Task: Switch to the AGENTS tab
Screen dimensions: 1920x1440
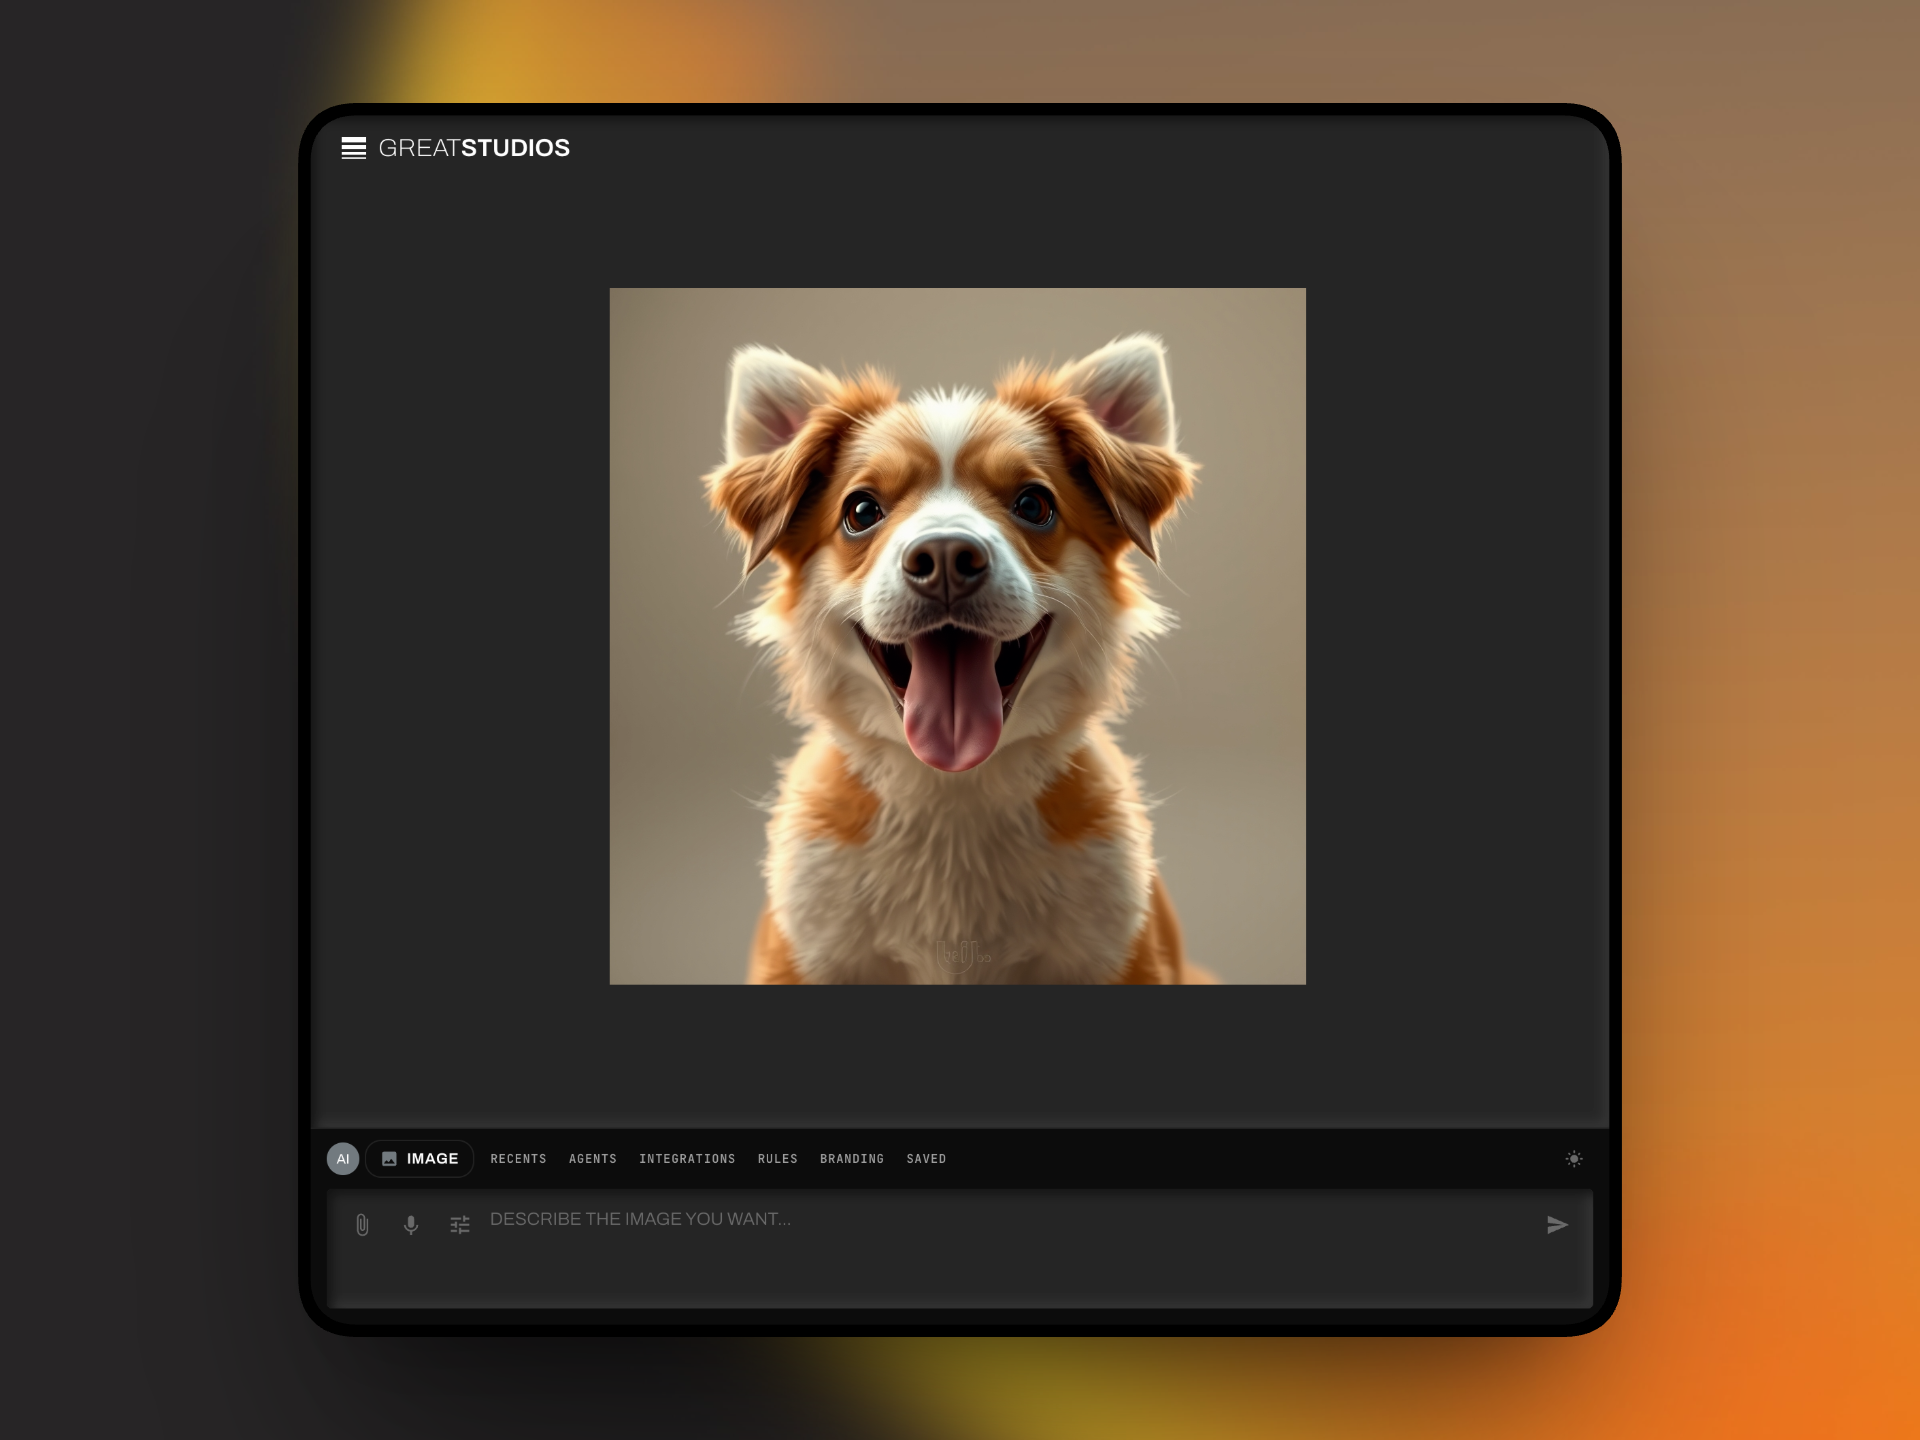Action: coord(593,1159)
